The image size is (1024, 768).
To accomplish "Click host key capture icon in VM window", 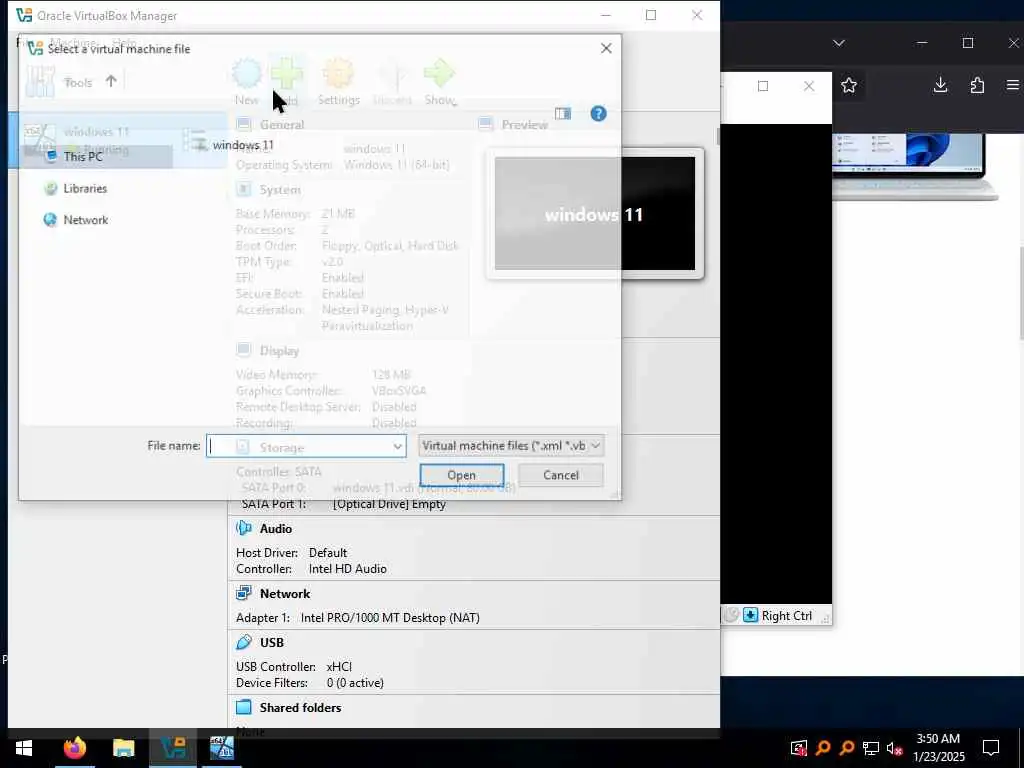I will tap(750, 615).
